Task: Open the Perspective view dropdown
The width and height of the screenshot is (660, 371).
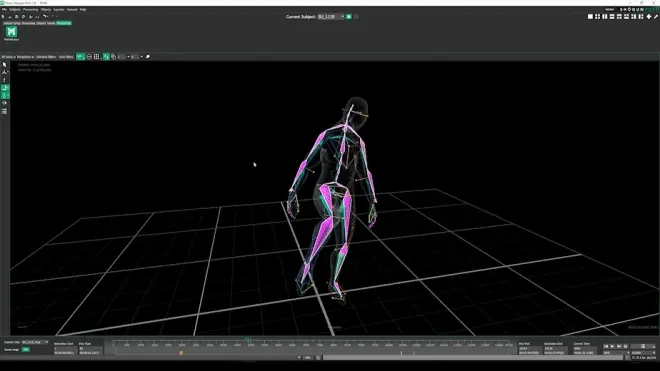Action: pyautogui.click(x=25, y=57)
